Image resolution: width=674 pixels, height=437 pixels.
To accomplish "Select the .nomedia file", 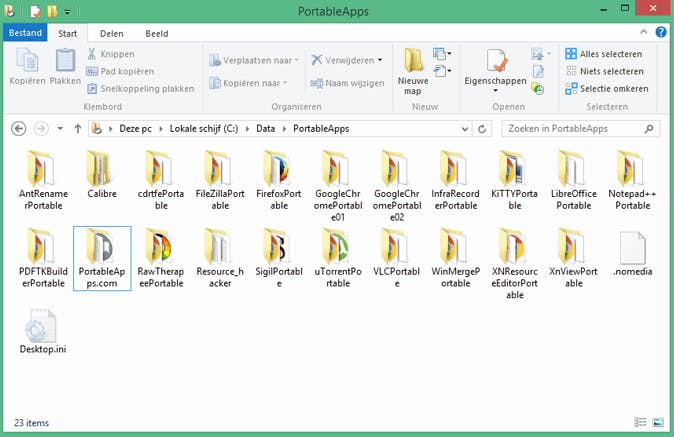I will (632, 254).
